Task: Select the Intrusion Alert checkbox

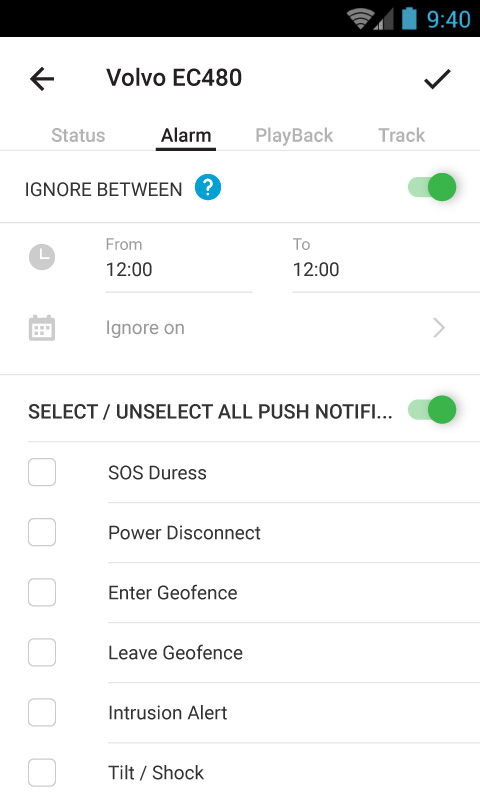Action: 42,712
